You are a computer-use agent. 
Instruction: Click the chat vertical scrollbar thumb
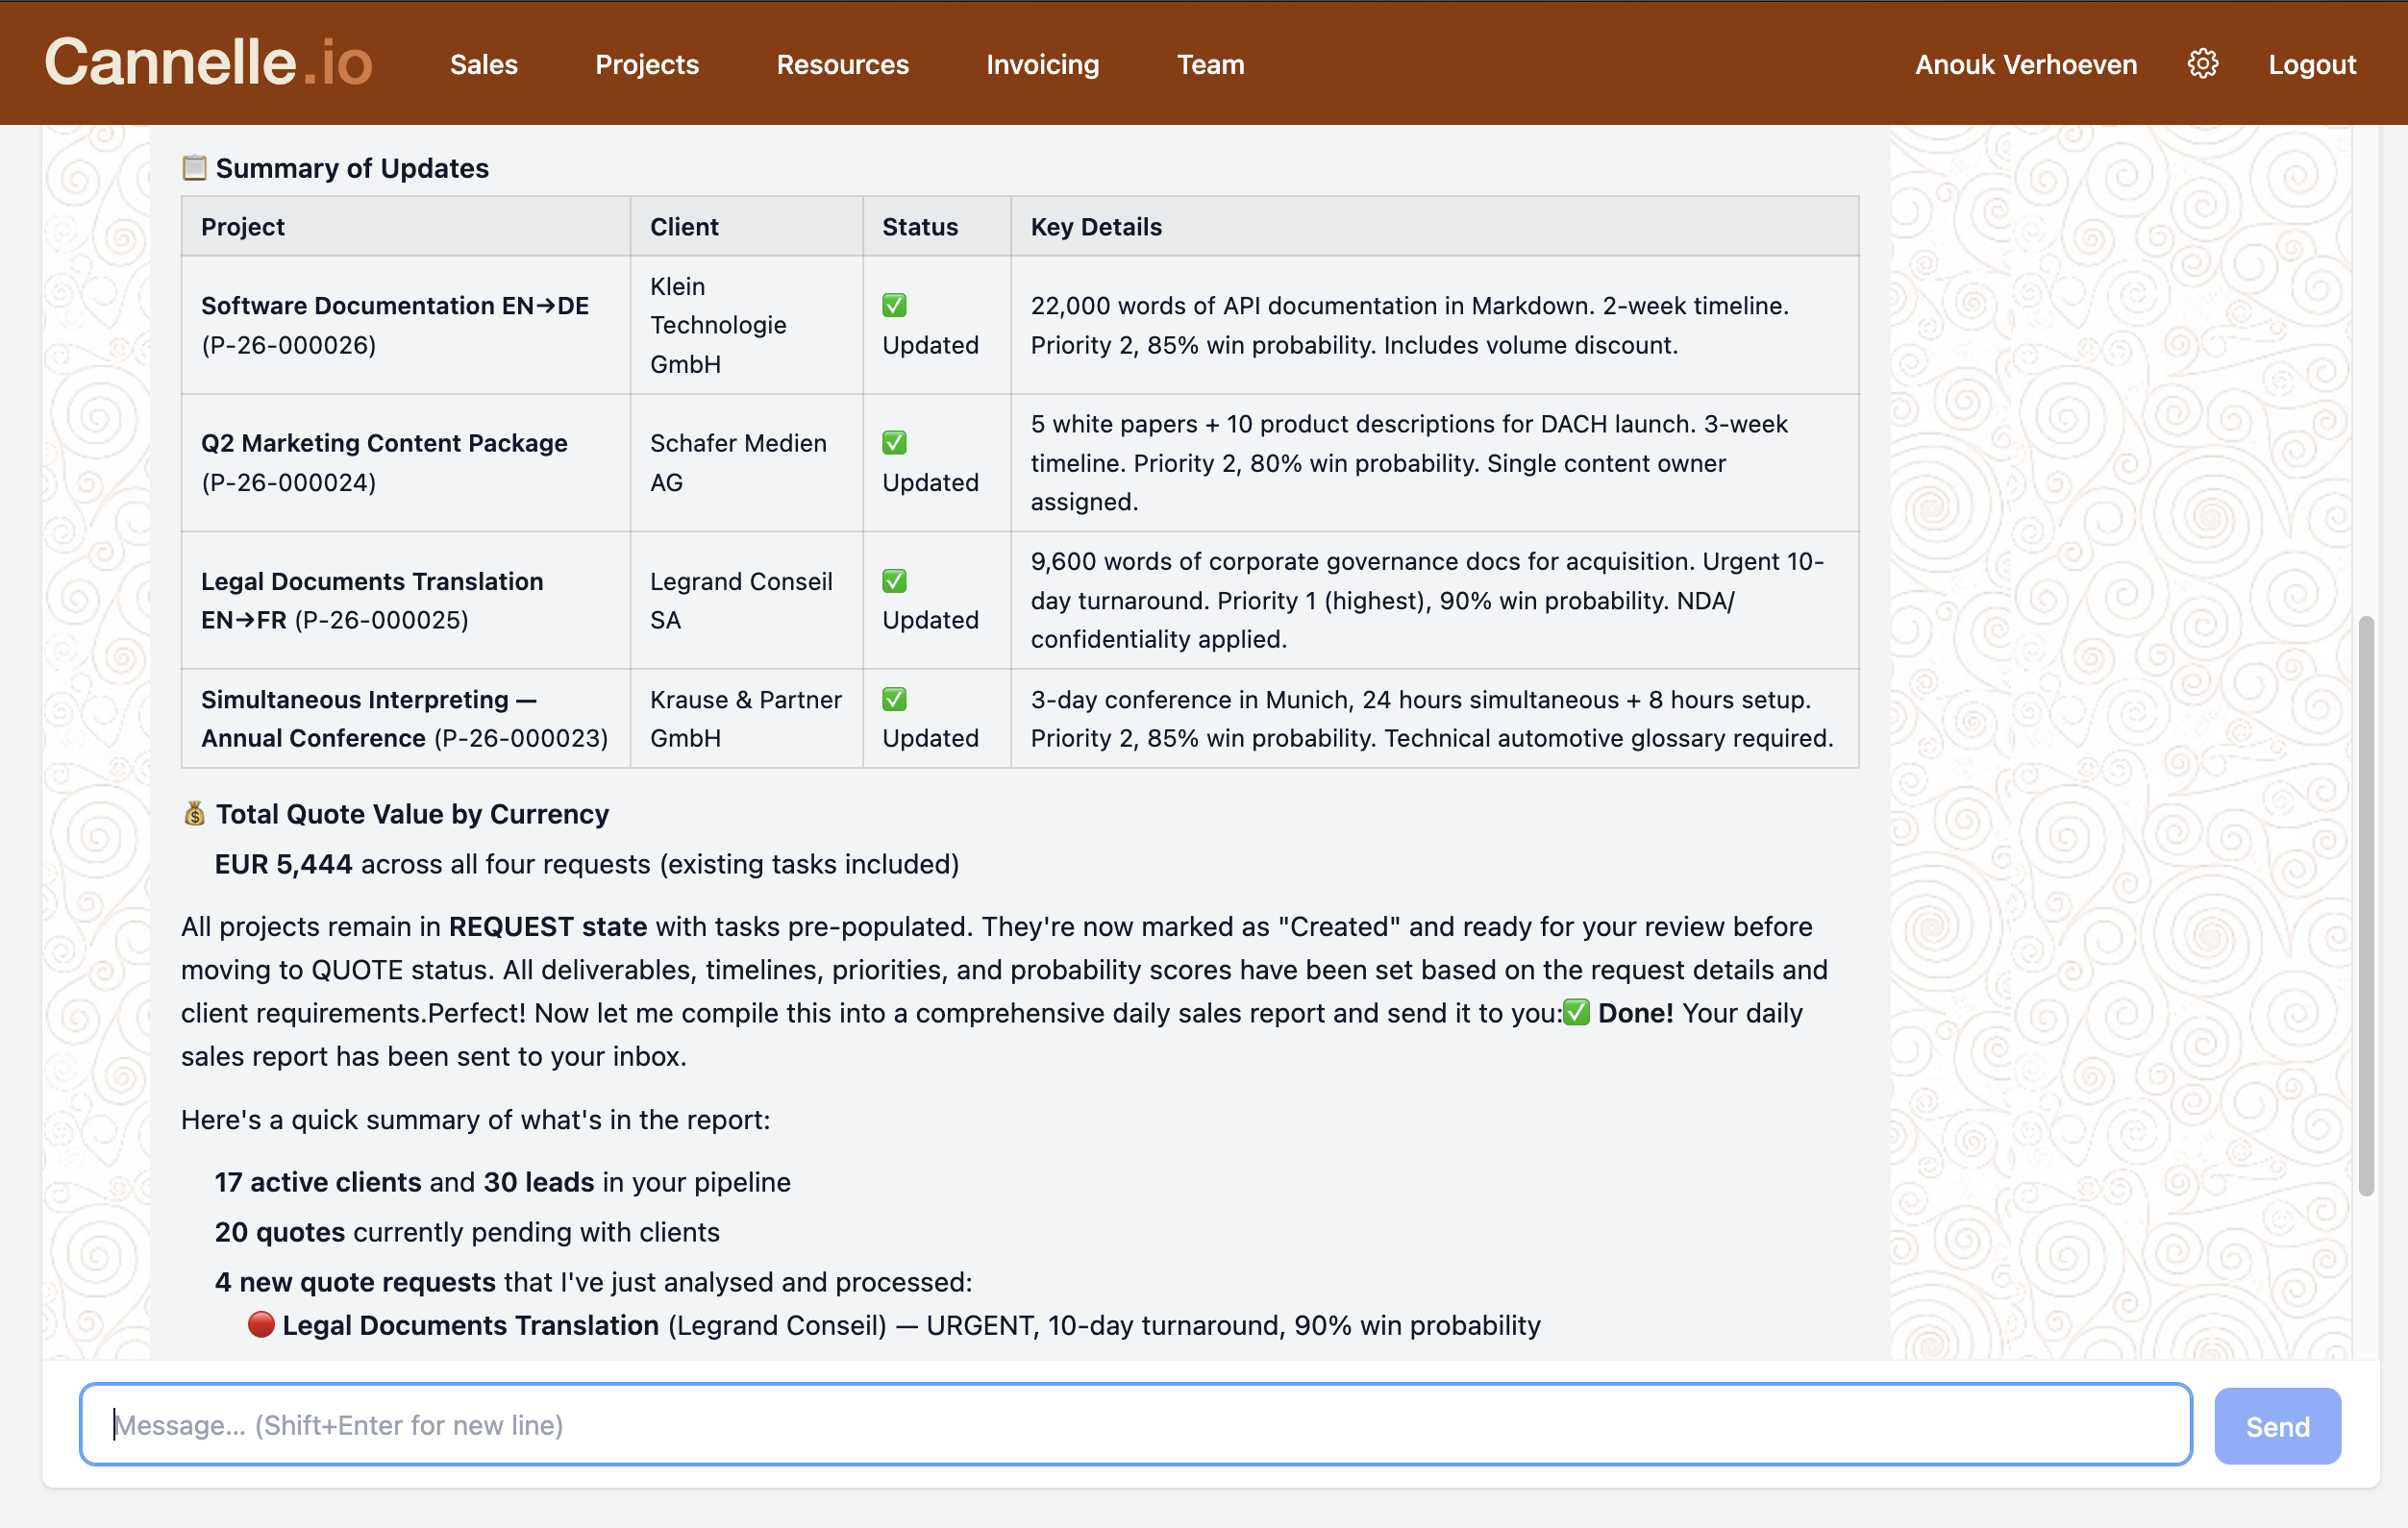[x=2365, y=906]
